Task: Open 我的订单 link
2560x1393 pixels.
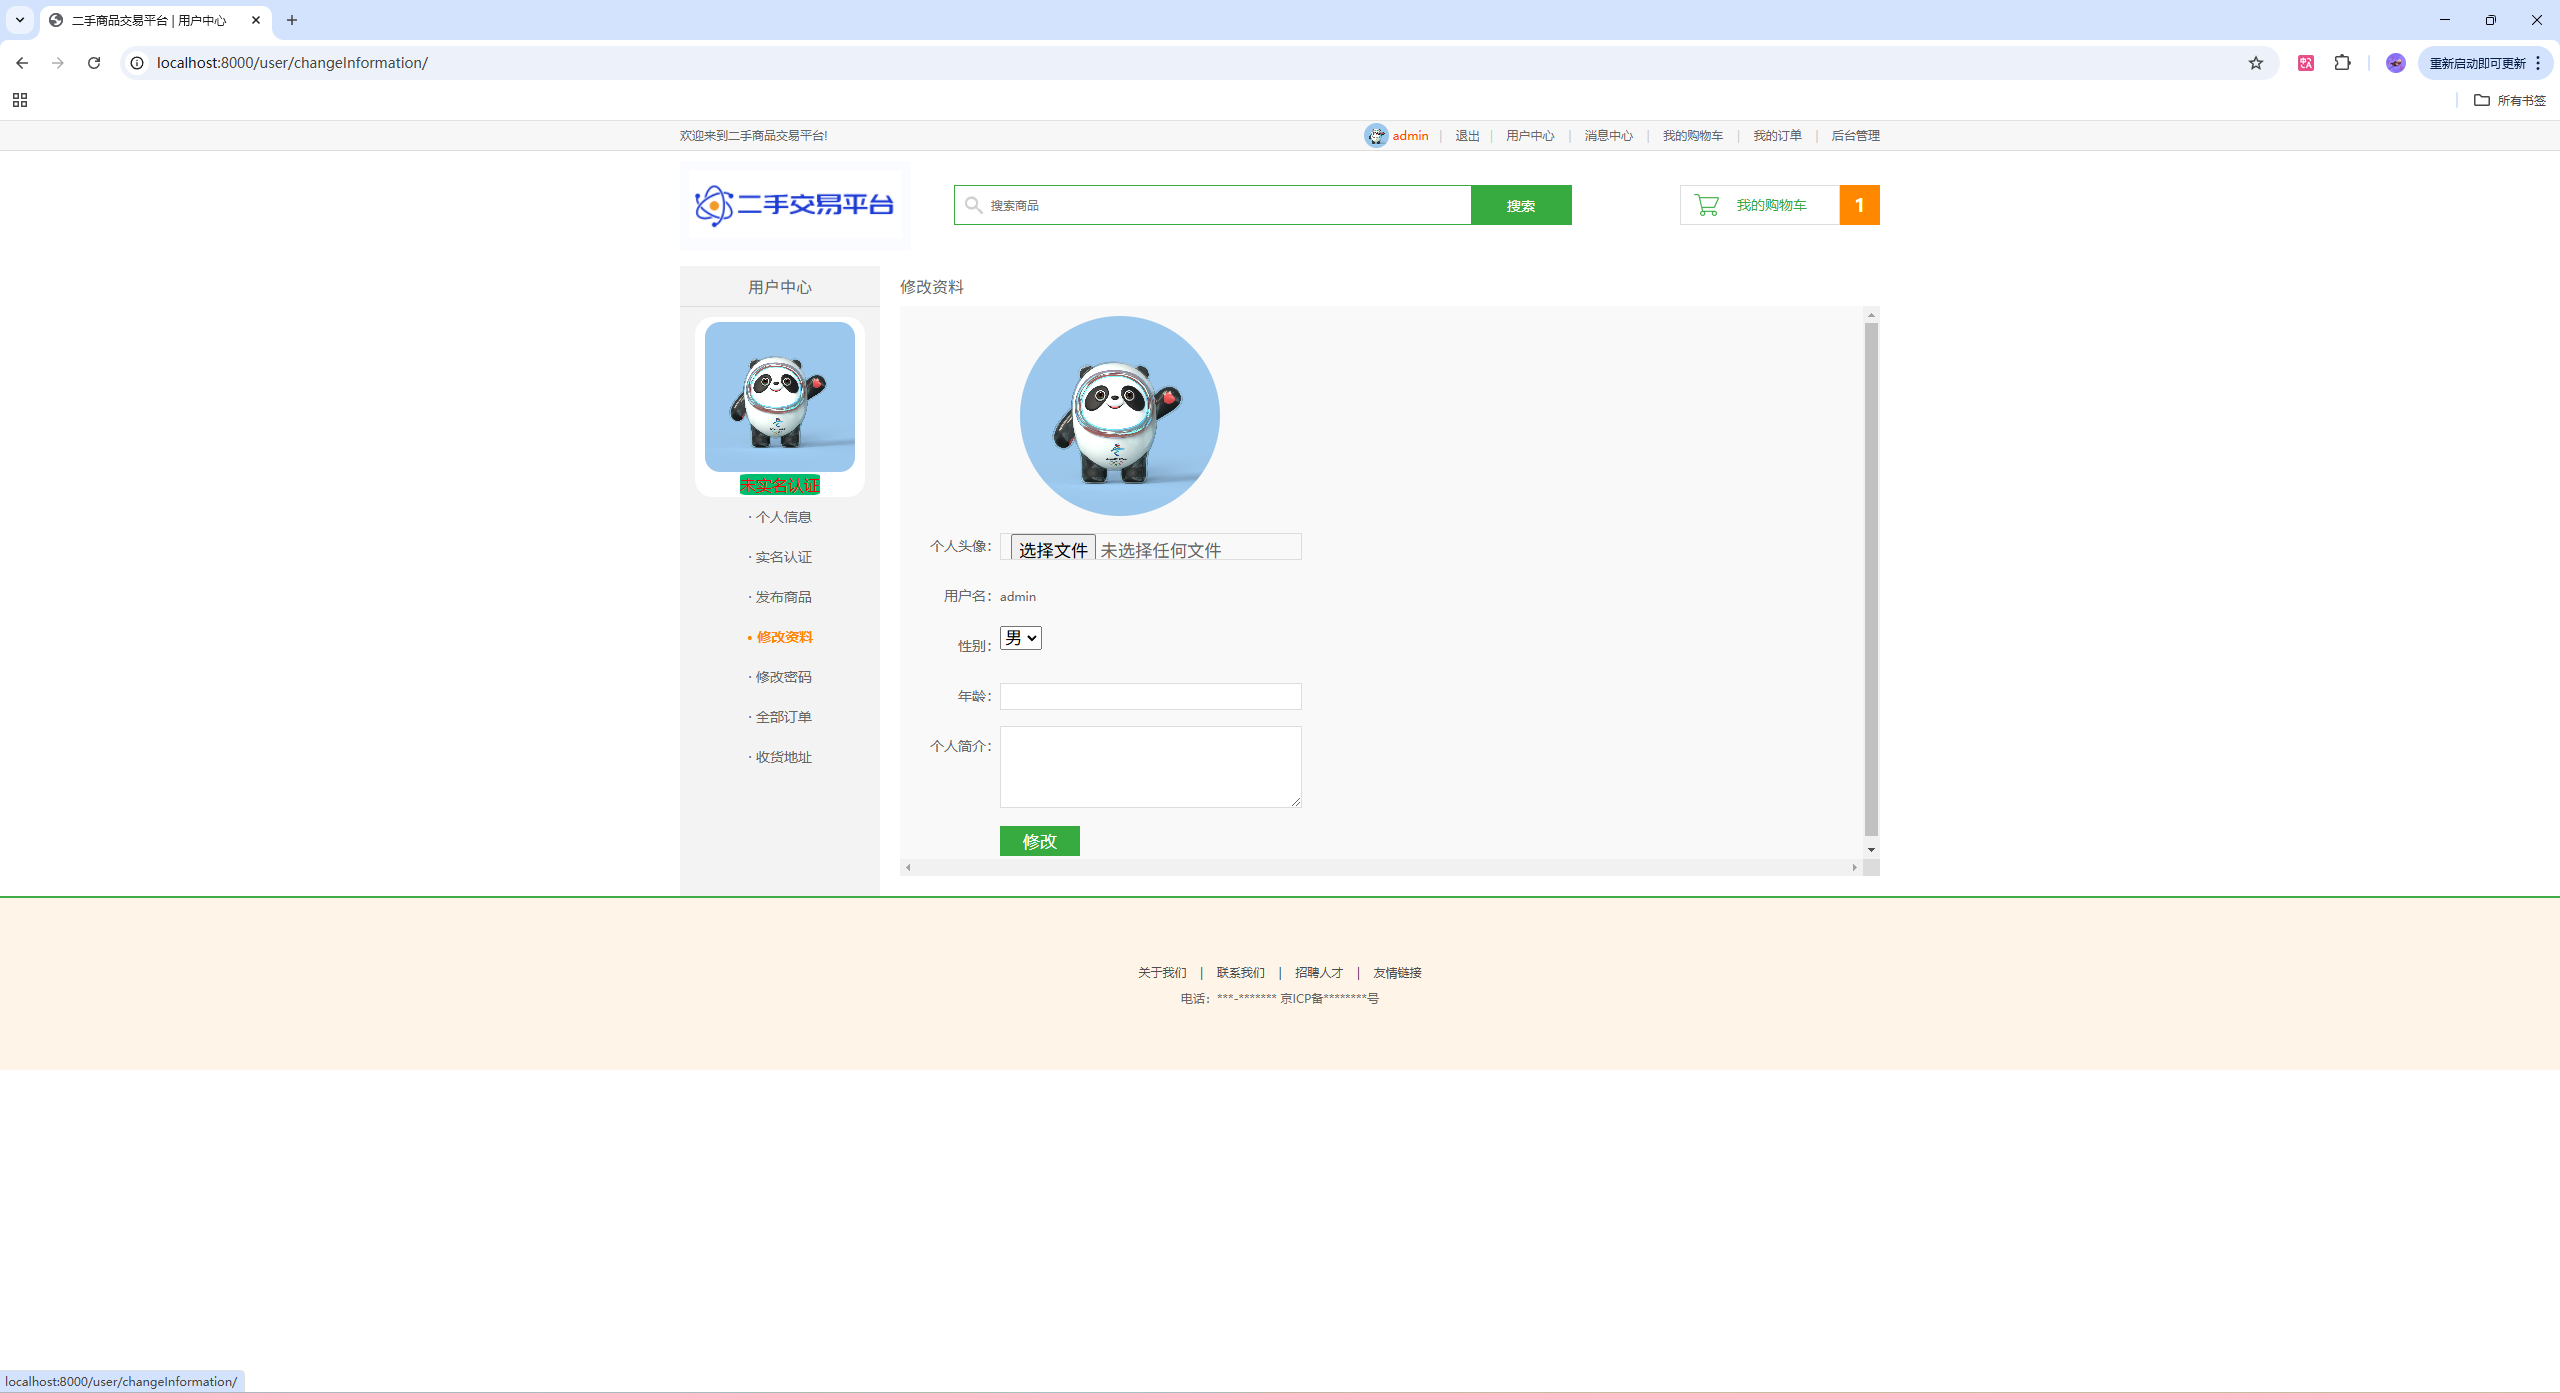Action: (x=1777, y=136)
